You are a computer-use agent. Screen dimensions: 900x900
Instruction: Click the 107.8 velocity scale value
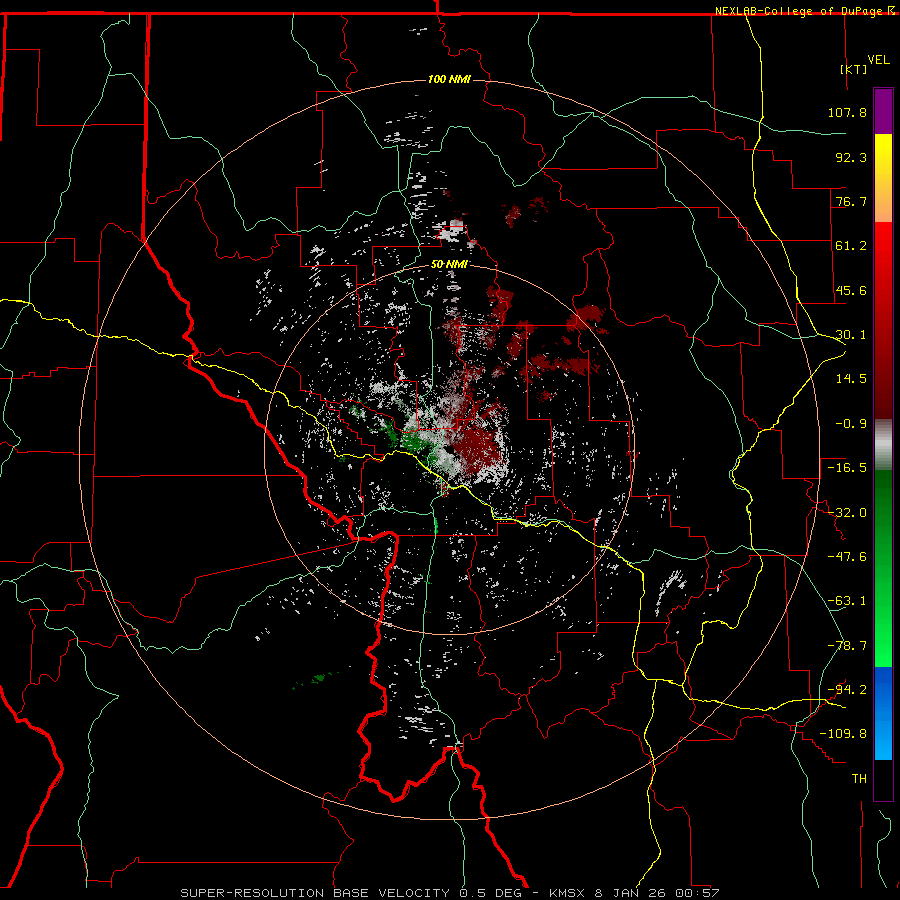[847, 112]
